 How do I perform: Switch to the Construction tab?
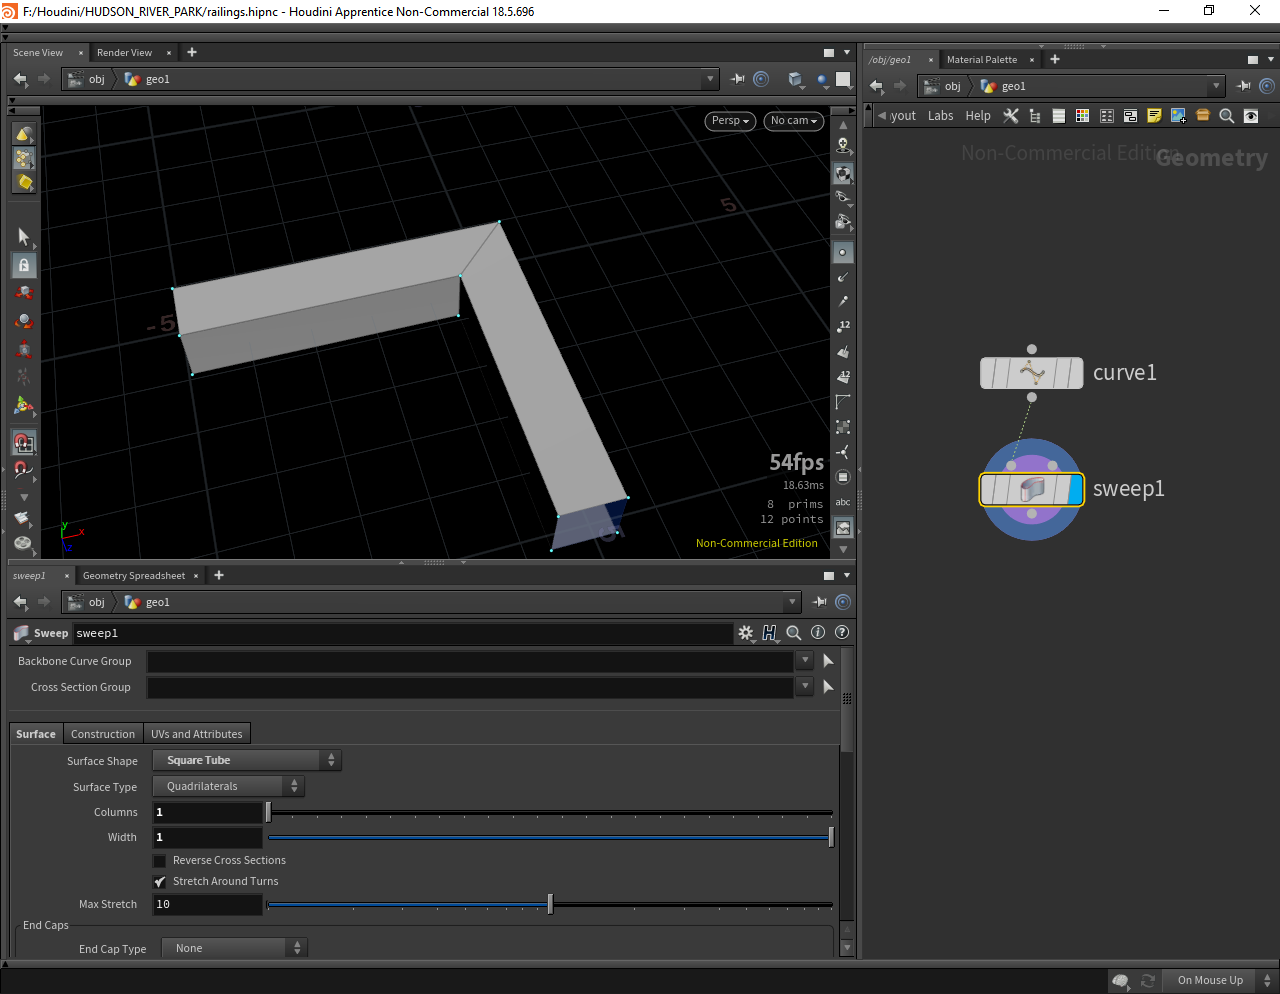(103, 734)
